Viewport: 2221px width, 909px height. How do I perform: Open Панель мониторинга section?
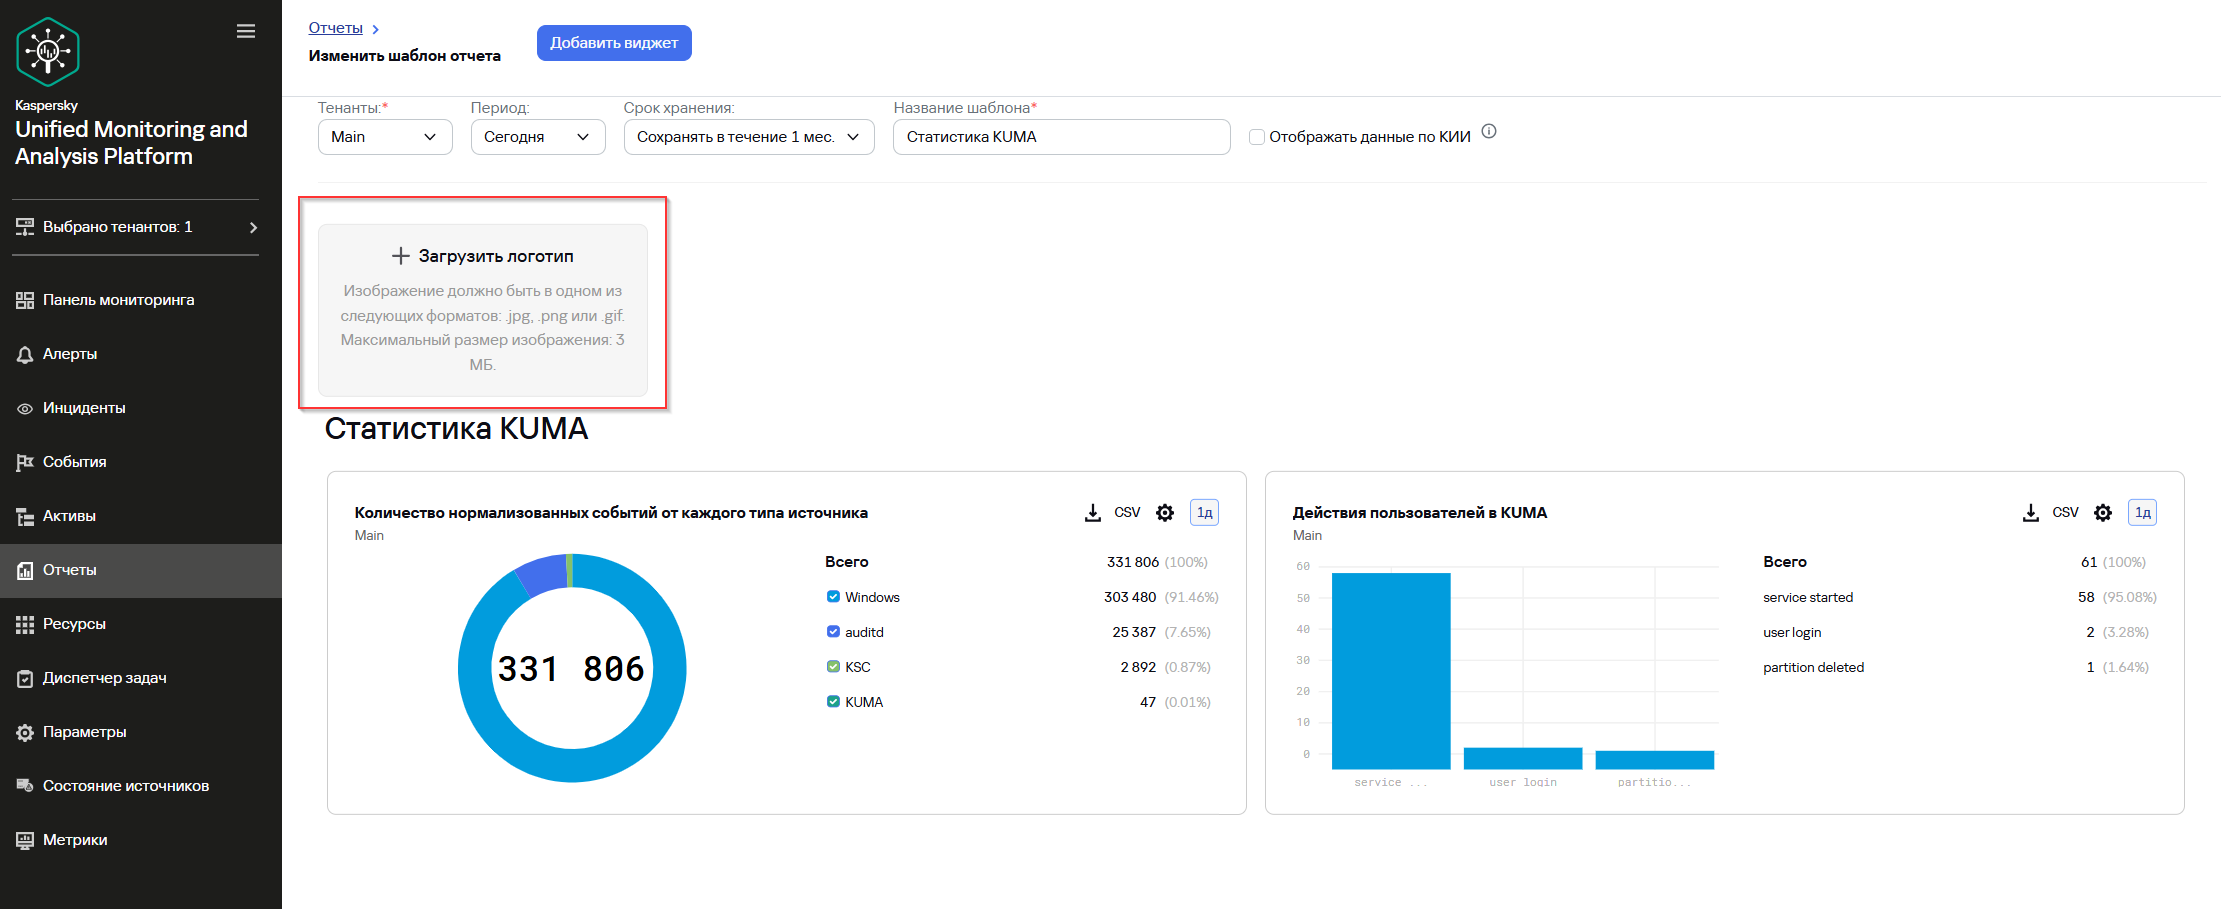point(141,300)
